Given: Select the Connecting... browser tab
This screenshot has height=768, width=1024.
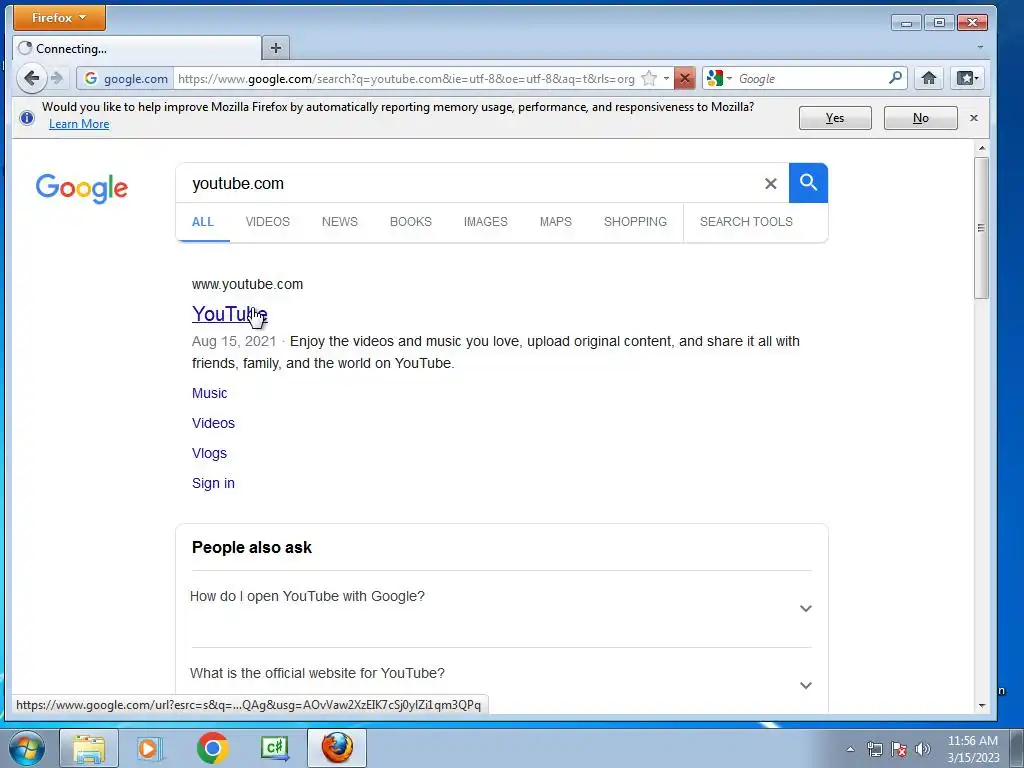Looking at the screenshot, I should click(x=137, y=48).
